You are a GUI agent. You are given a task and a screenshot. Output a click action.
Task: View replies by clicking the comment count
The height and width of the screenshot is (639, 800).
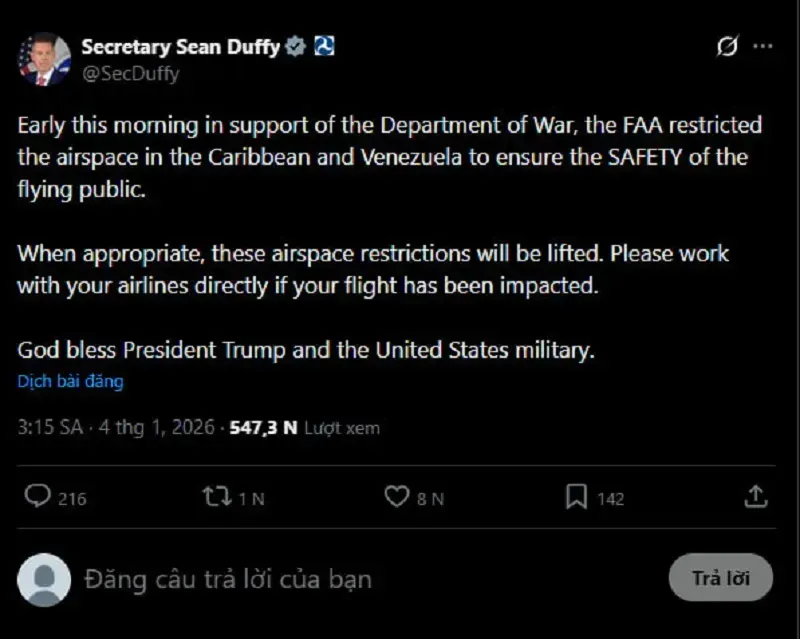tap(63, 497)
